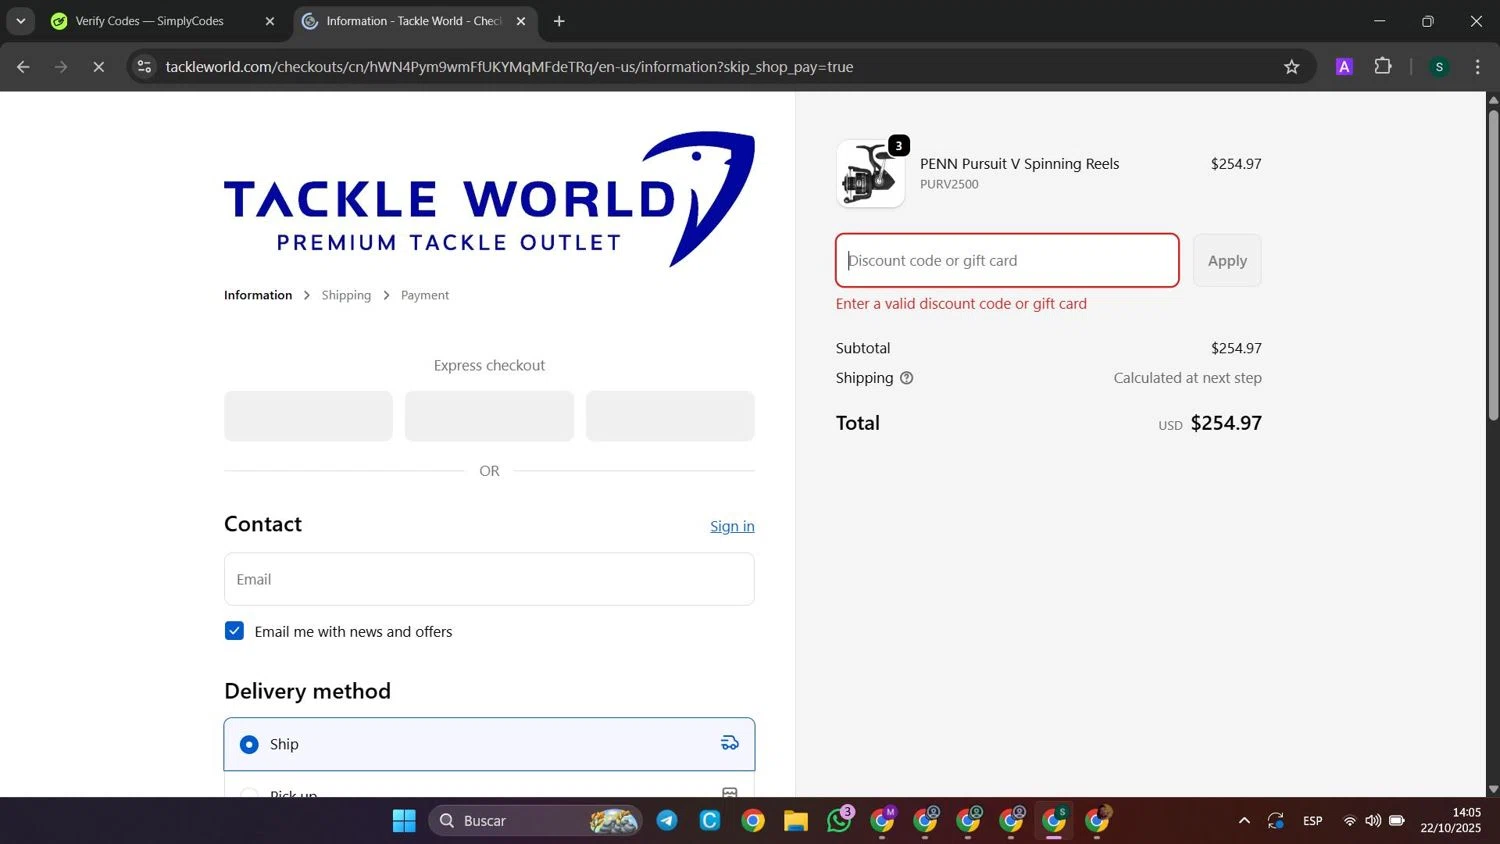Click the sync status tray icon
This screenshot has height=844, width=1500.
click(x=1276, y=821)
